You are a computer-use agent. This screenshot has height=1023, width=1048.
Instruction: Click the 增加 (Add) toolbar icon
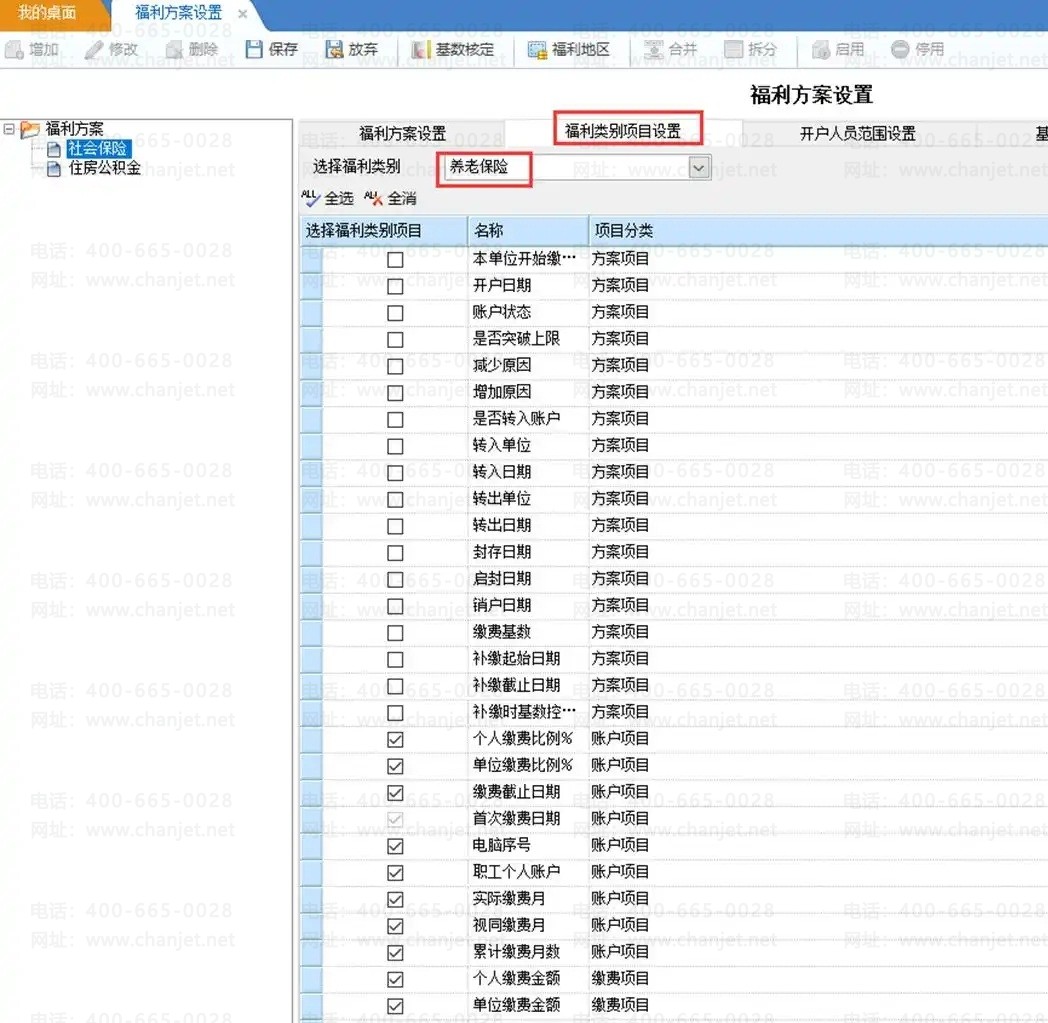click(x=15, y=49)
